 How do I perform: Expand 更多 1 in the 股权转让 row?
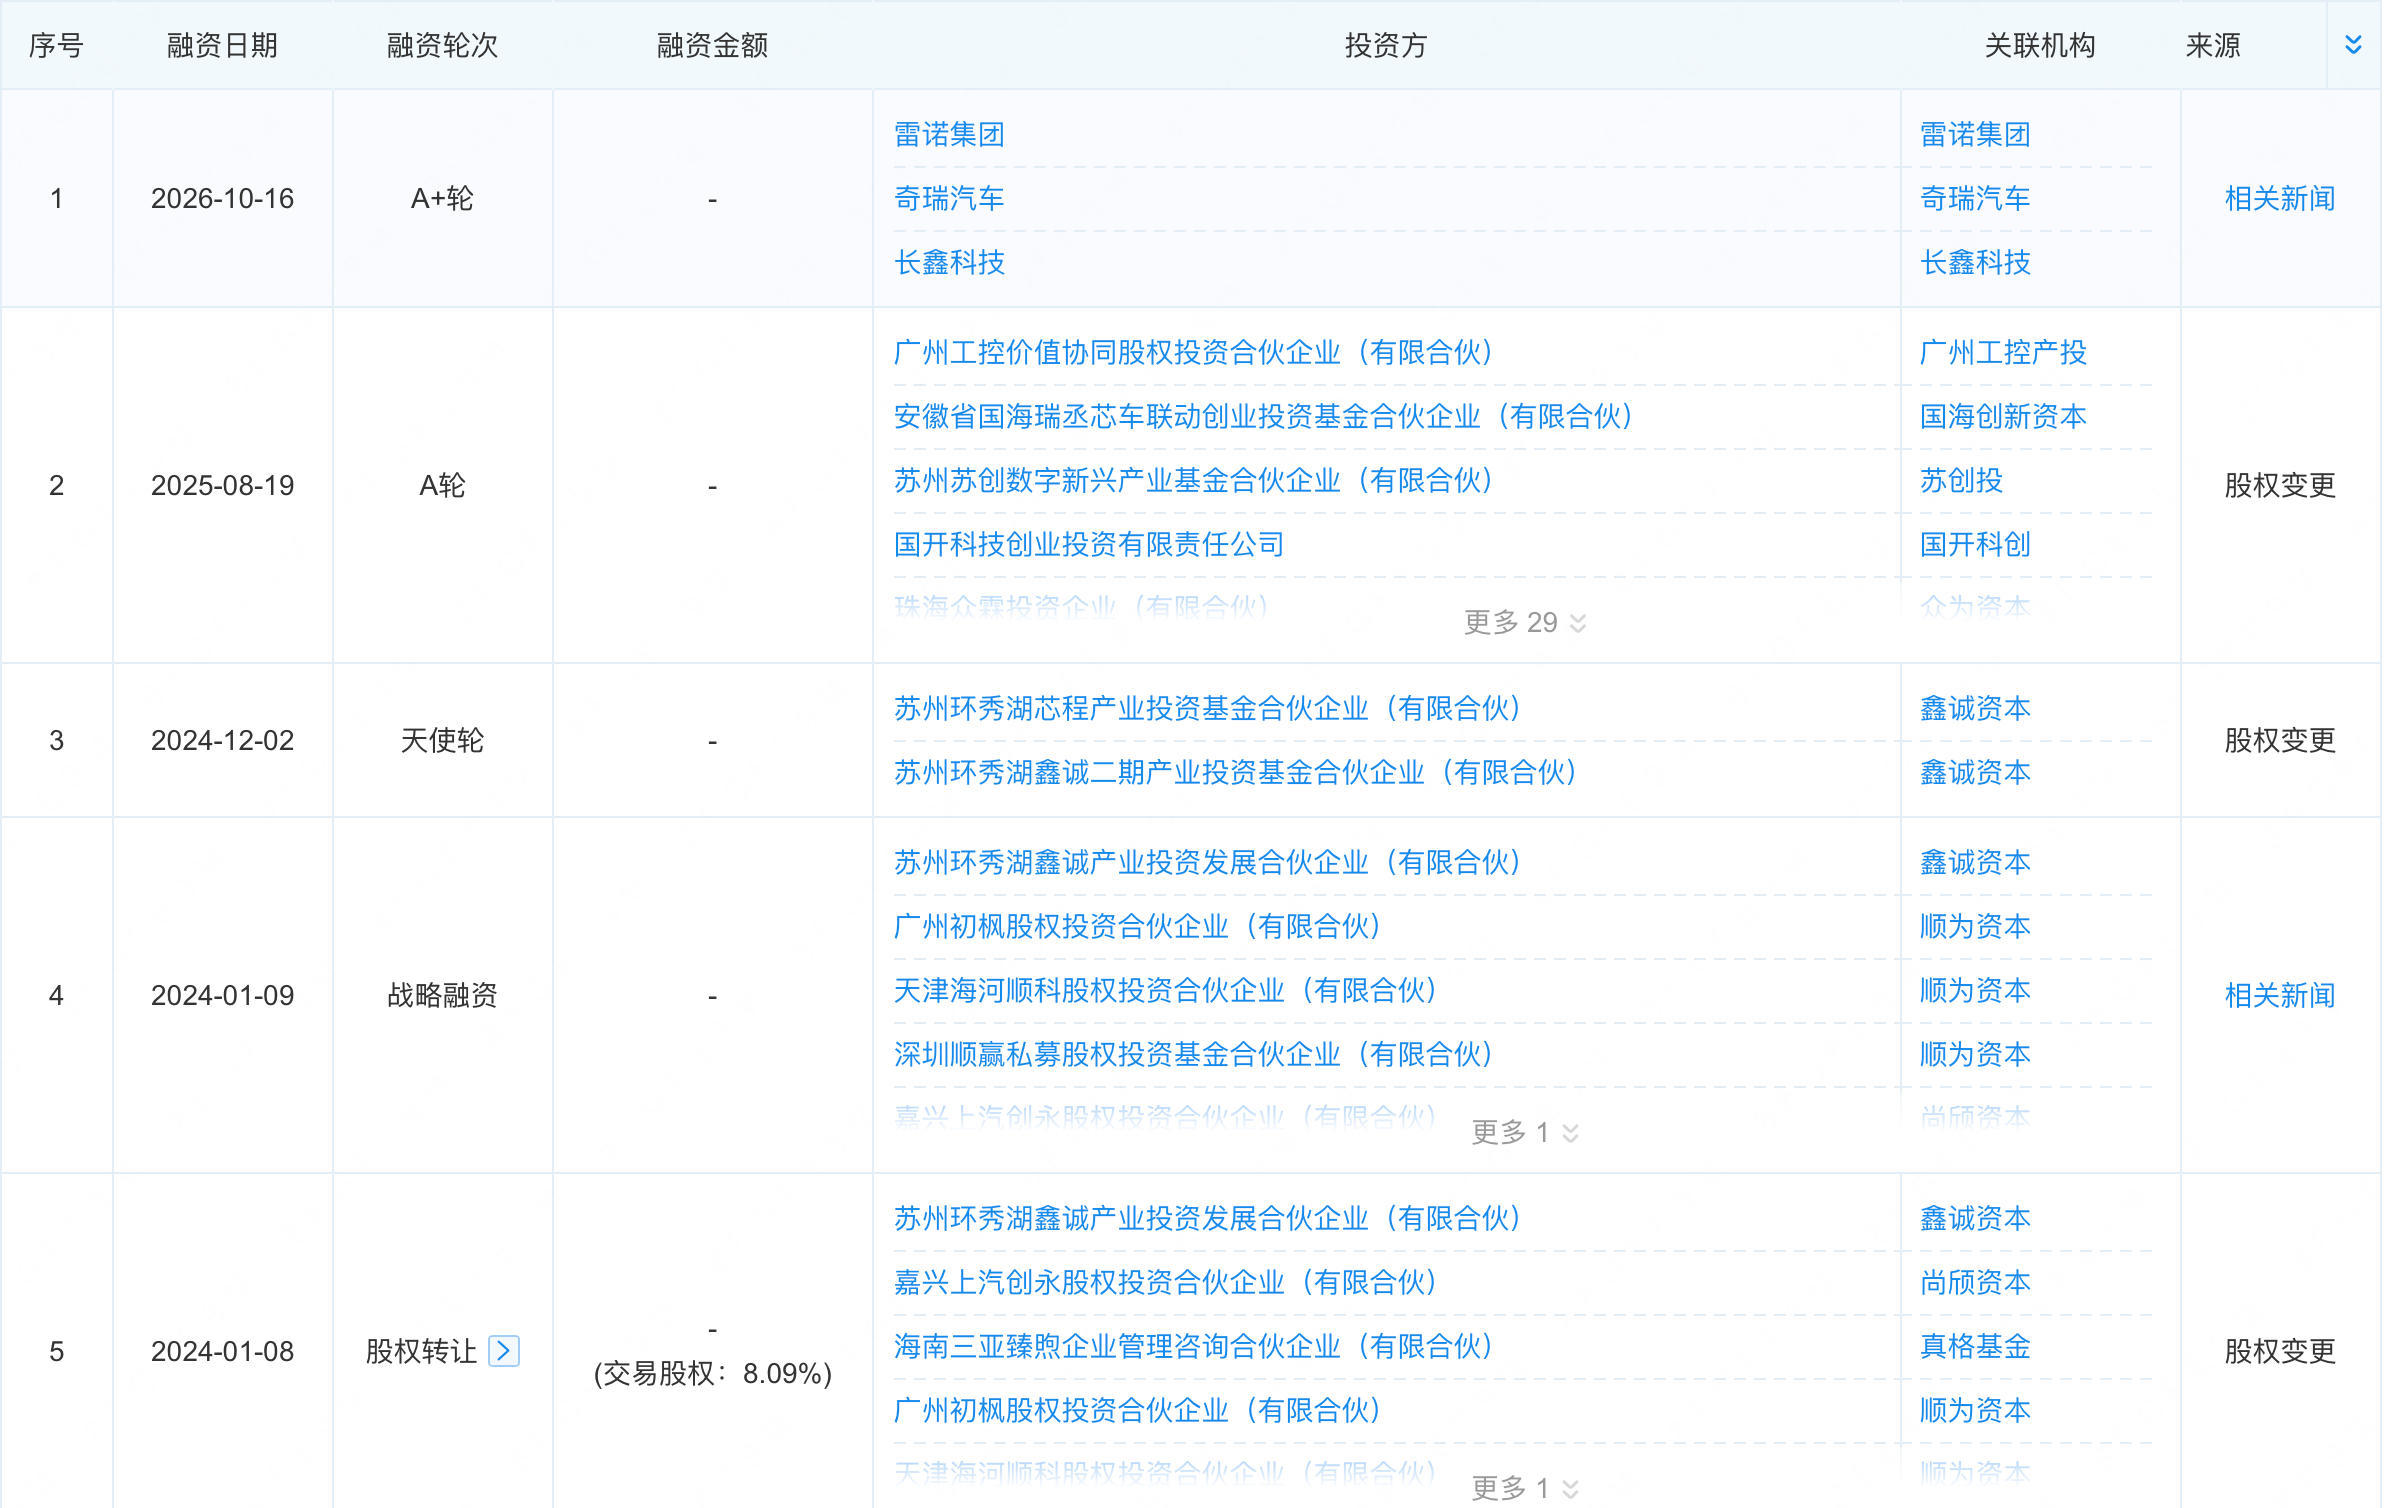(1525, 1488)
